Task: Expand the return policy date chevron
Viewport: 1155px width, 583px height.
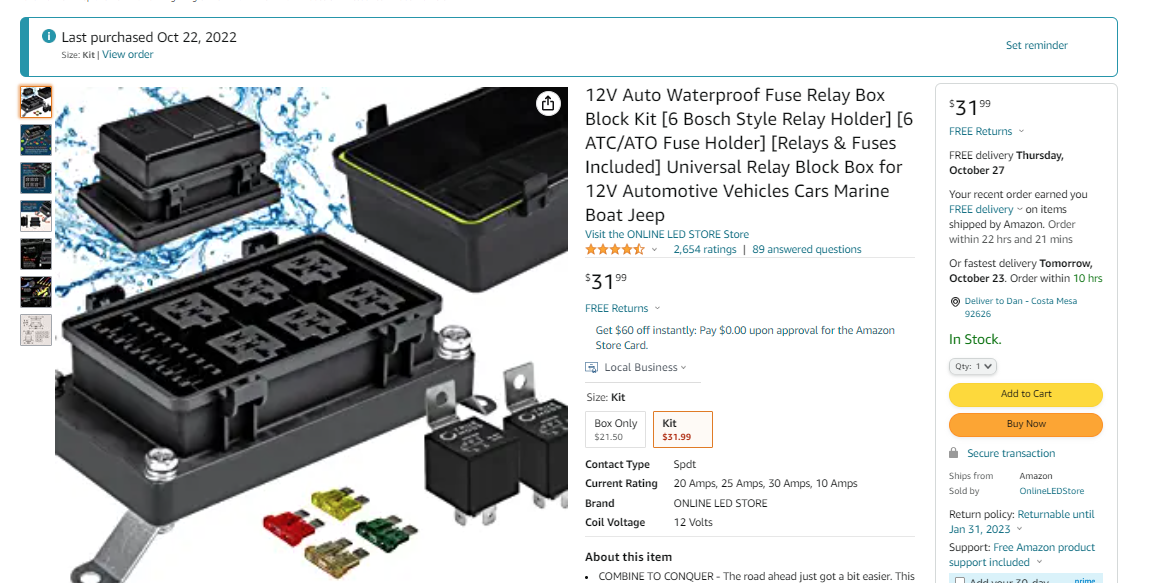Action: coord(1019,529)
